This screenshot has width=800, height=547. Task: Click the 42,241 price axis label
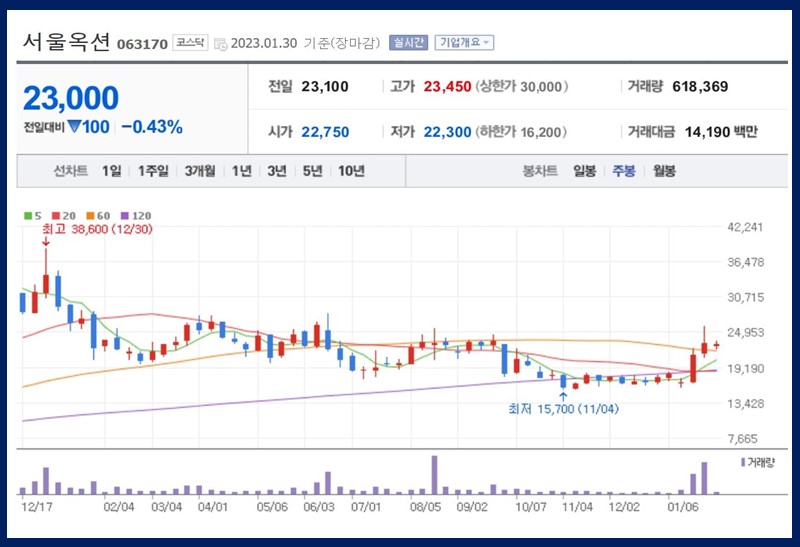pos(745,227)
